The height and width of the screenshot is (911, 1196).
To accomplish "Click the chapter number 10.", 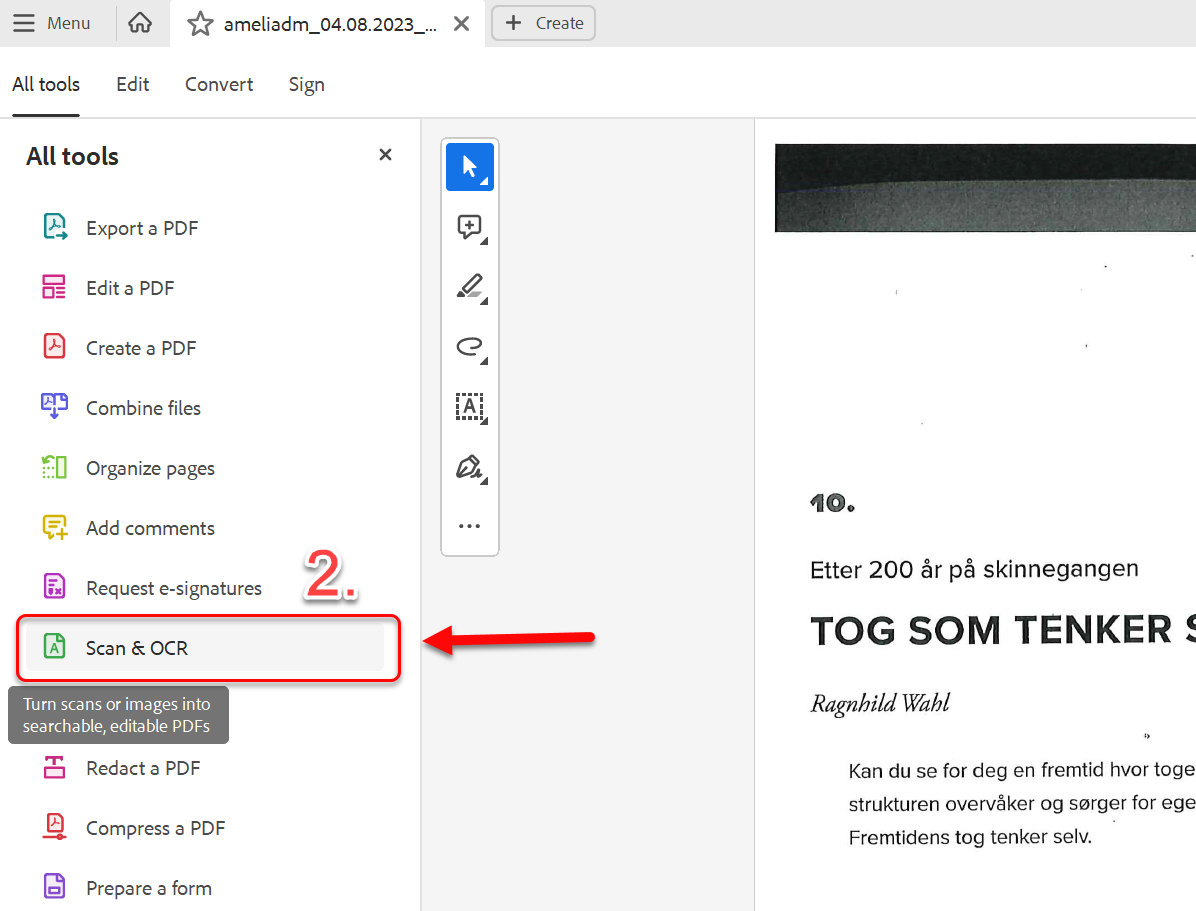I will (832, 504).
